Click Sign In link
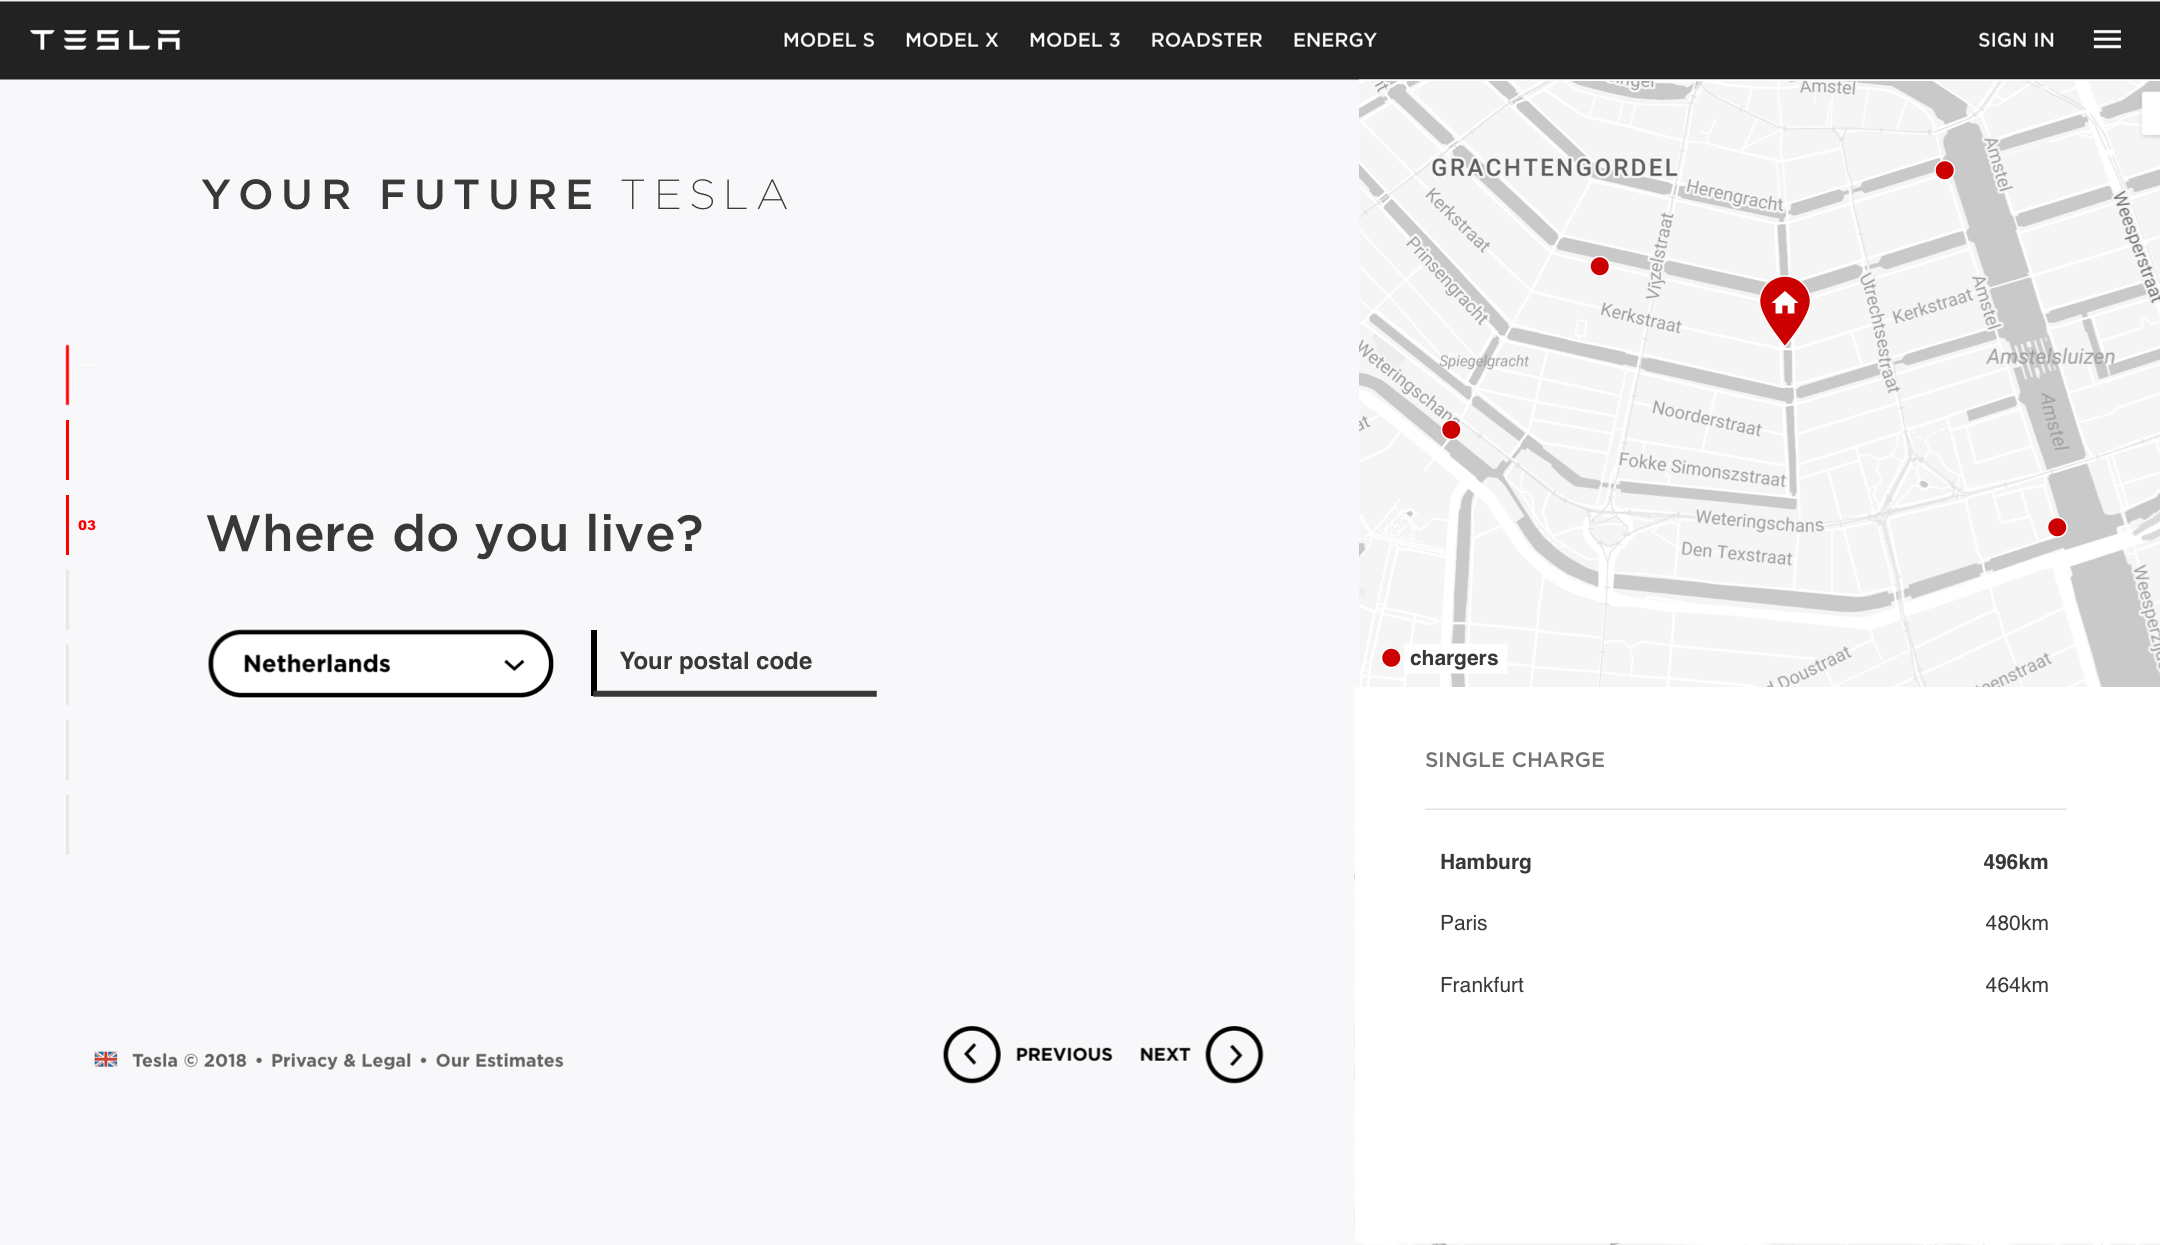This screenshot has height=1245, width=2160. point(2015,40)
